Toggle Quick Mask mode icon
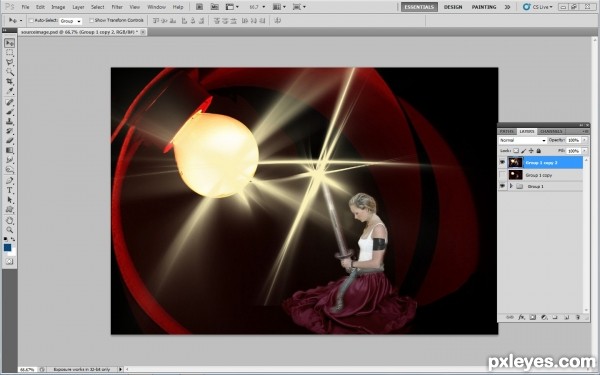 coord(9,262)
